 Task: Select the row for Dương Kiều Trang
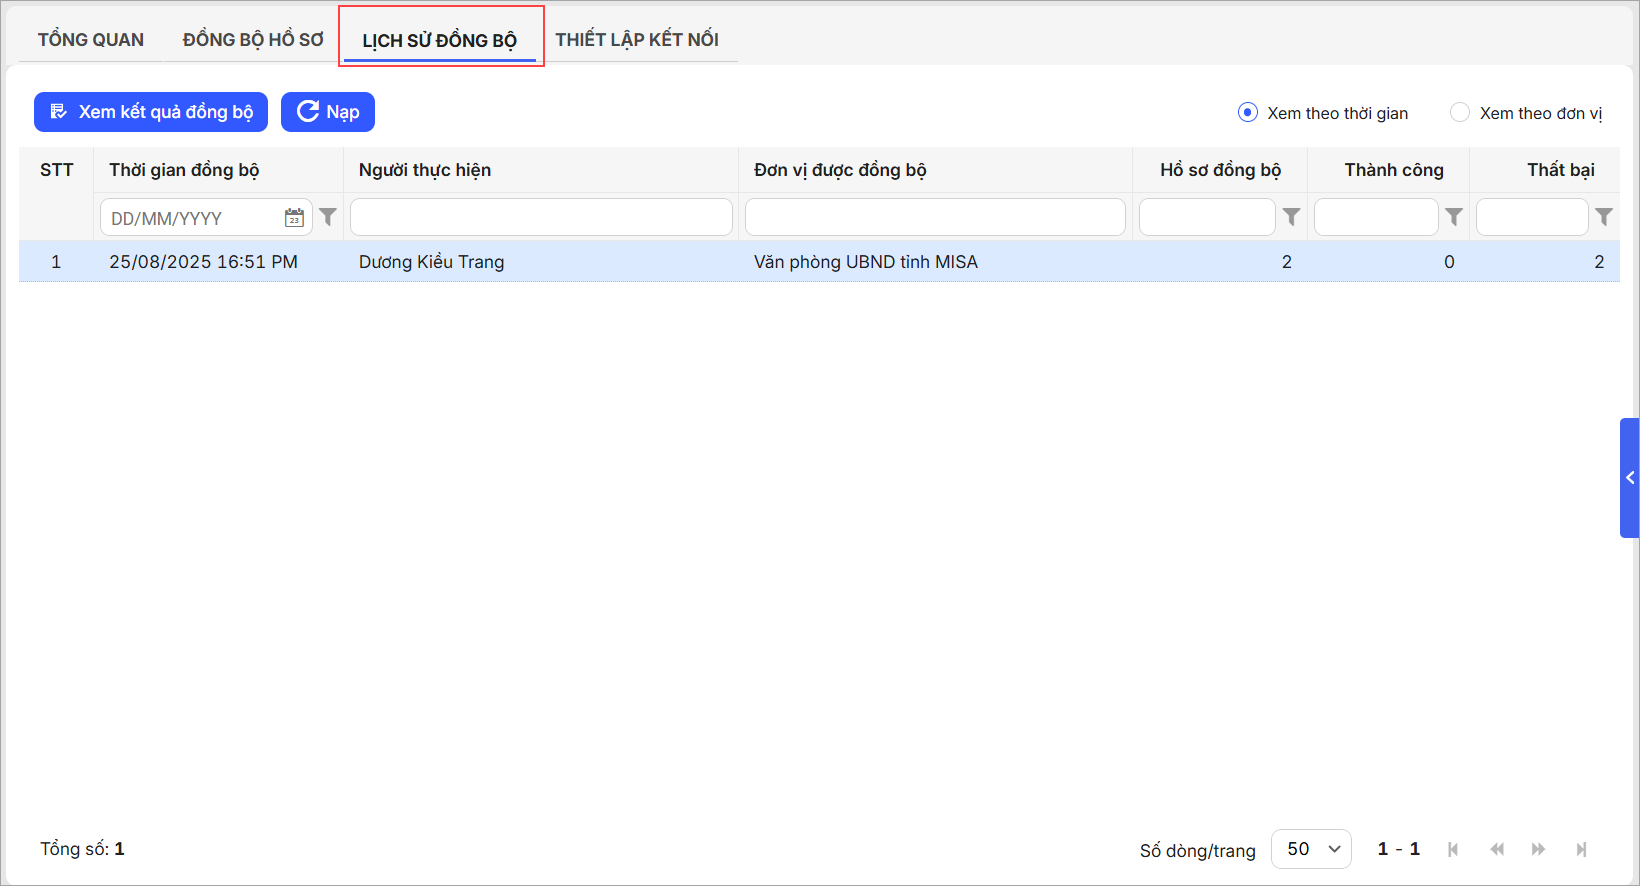coord(431,262)
